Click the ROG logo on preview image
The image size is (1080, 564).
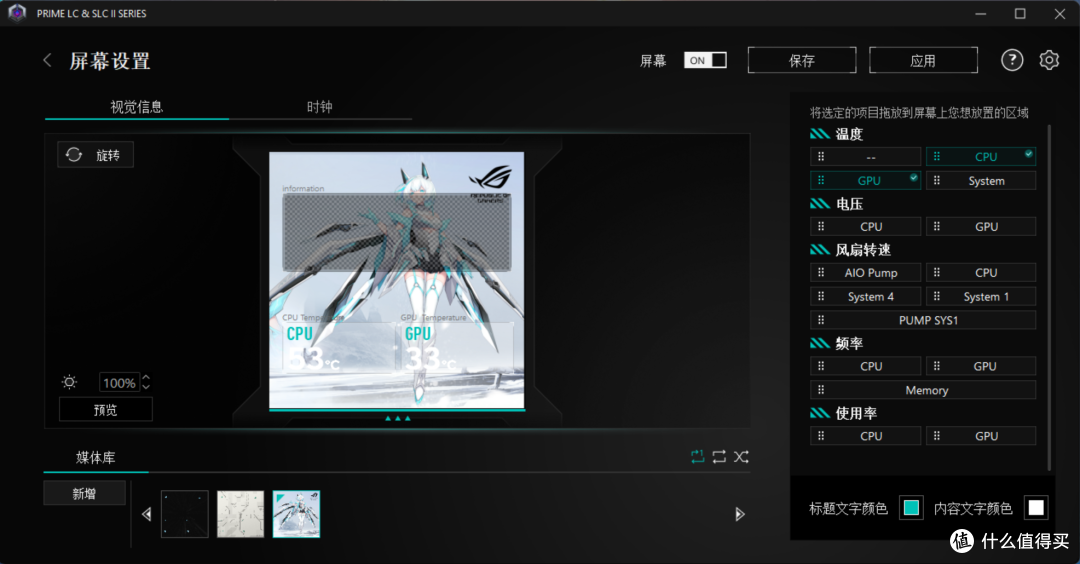point(490,182)
